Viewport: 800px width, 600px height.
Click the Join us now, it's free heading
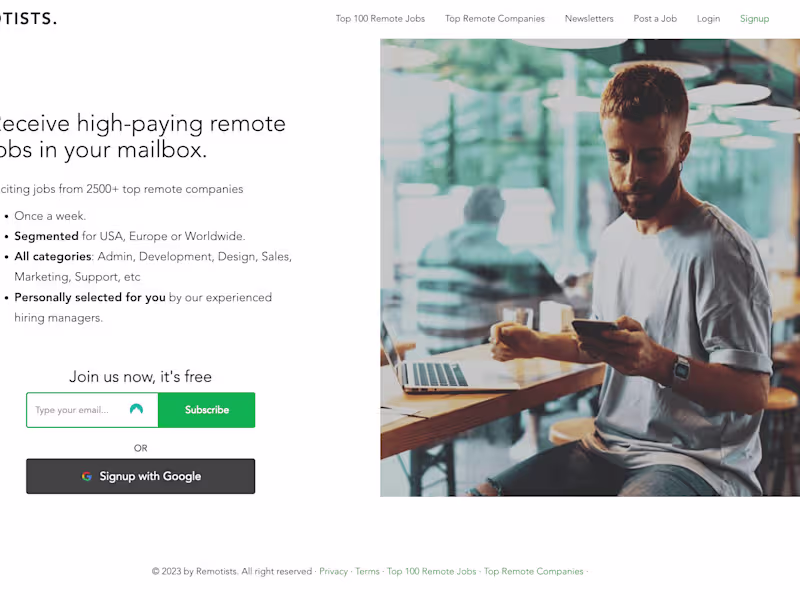click(x=140, y=377)
